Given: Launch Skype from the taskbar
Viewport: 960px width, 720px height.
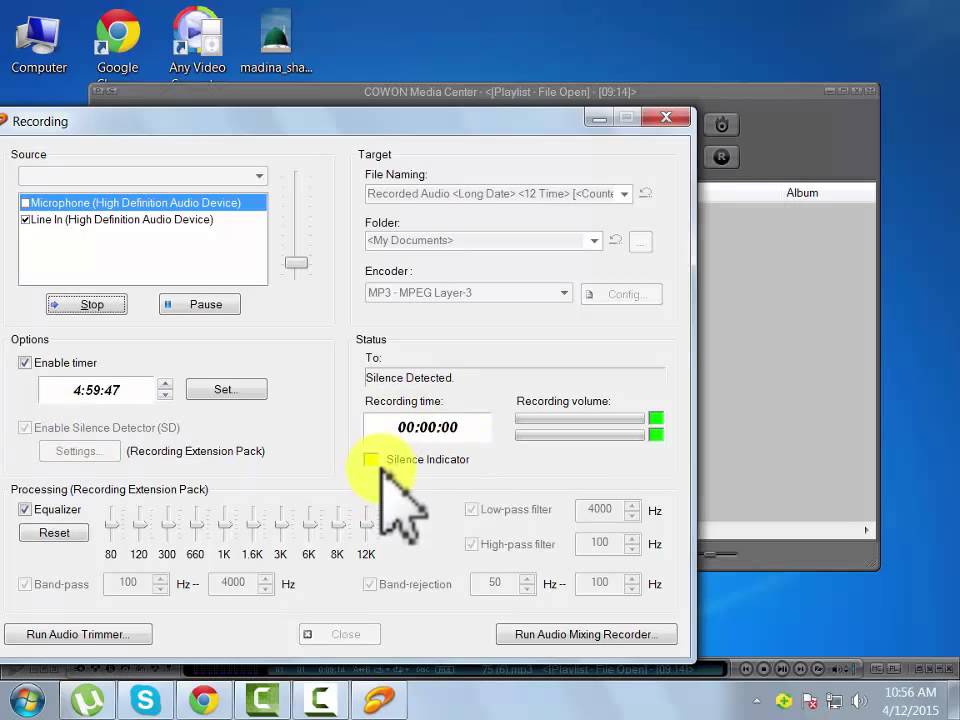Looking at the screenshot, I should pyautogui.click(x=145, y=700).
